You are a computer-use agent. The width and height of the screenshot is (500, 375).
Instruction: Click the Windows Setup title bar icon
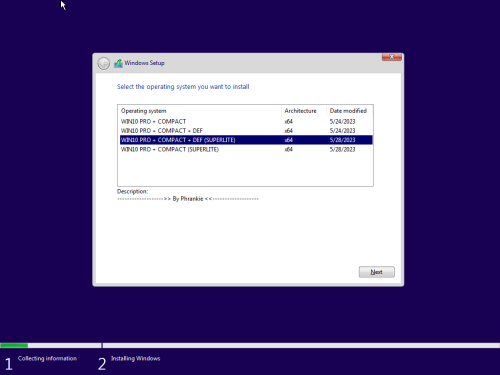pyautogui.click(x=118, y=63)
